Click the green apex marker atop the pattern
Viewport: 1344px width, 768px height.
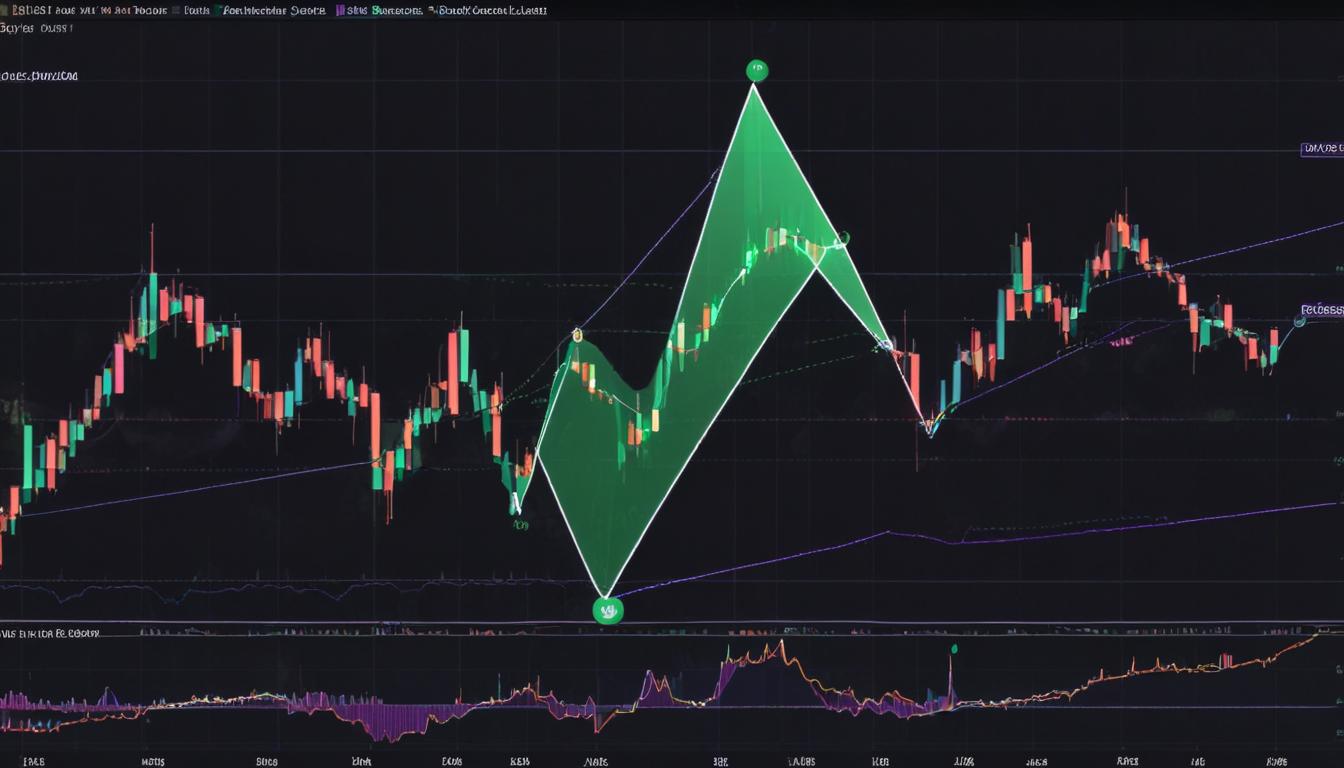pyautogui.click(x=755, y=69)
